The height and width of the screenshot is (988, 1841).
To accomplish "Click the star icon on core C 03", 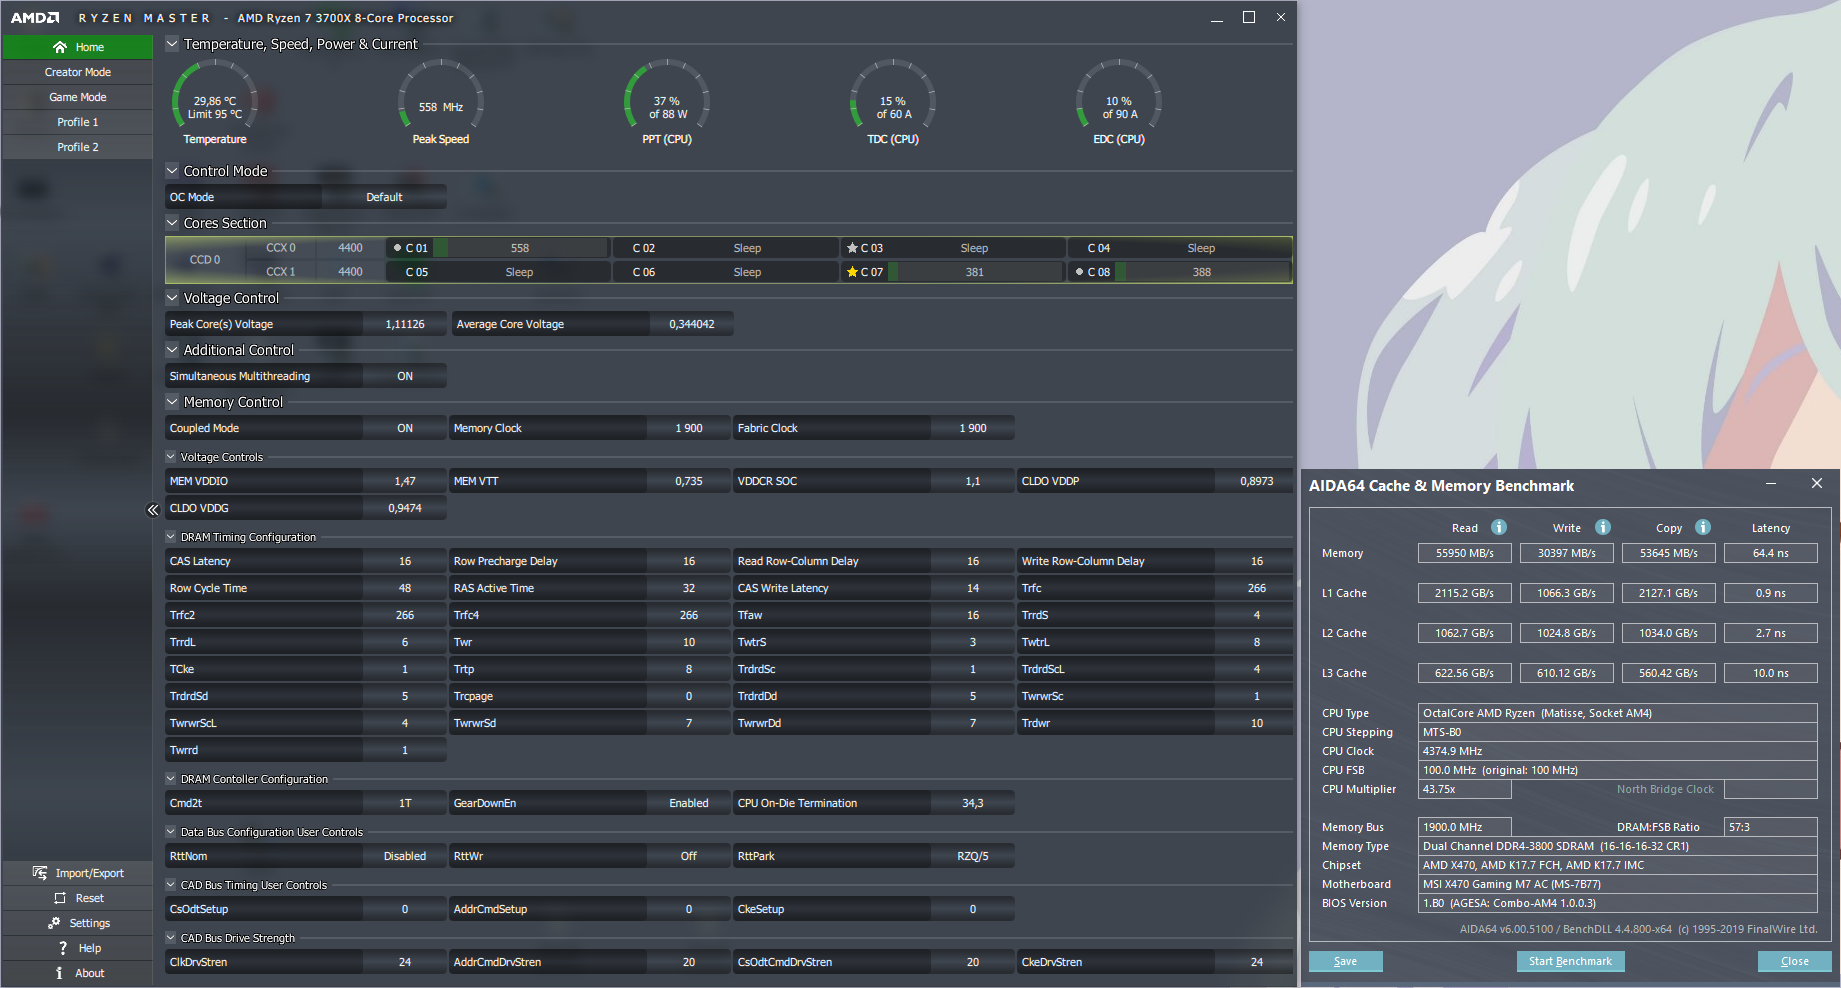I will 852,248.
